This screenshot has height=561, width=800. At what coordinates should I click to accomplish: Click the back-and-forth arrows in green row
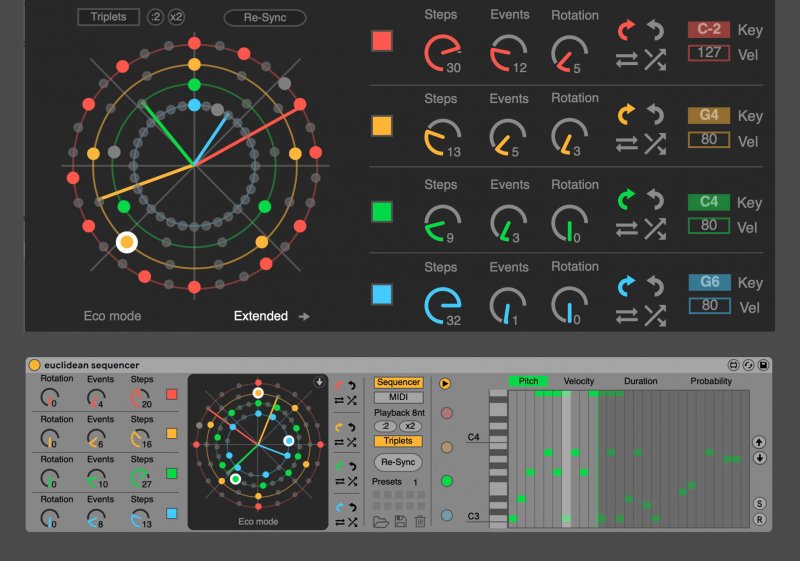pyautogui.click(x=627, y=228)
